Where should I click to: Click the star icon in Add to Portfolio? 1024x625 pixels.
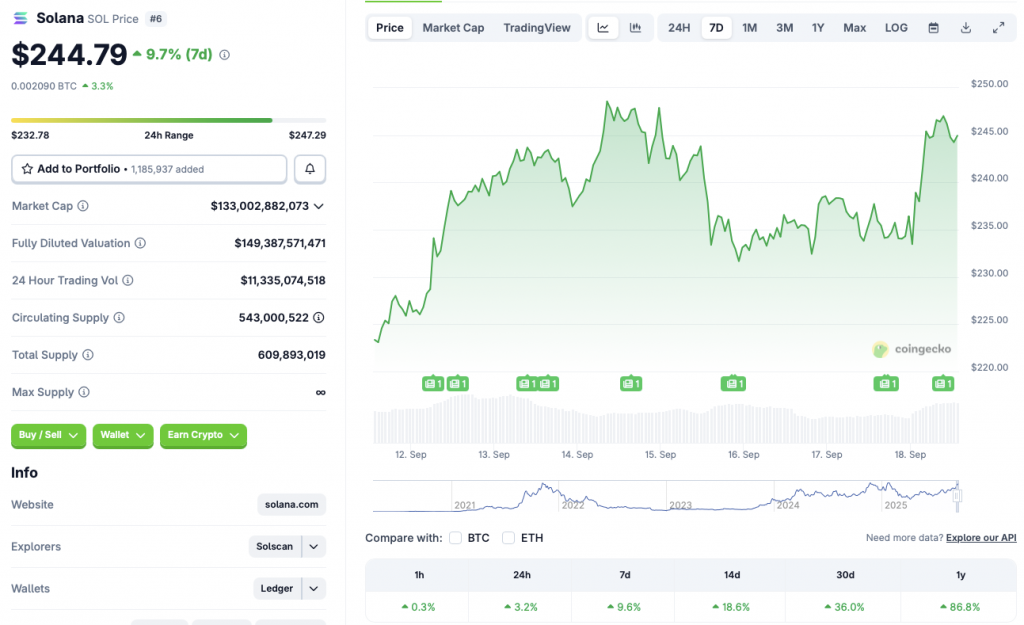[27, 169]
